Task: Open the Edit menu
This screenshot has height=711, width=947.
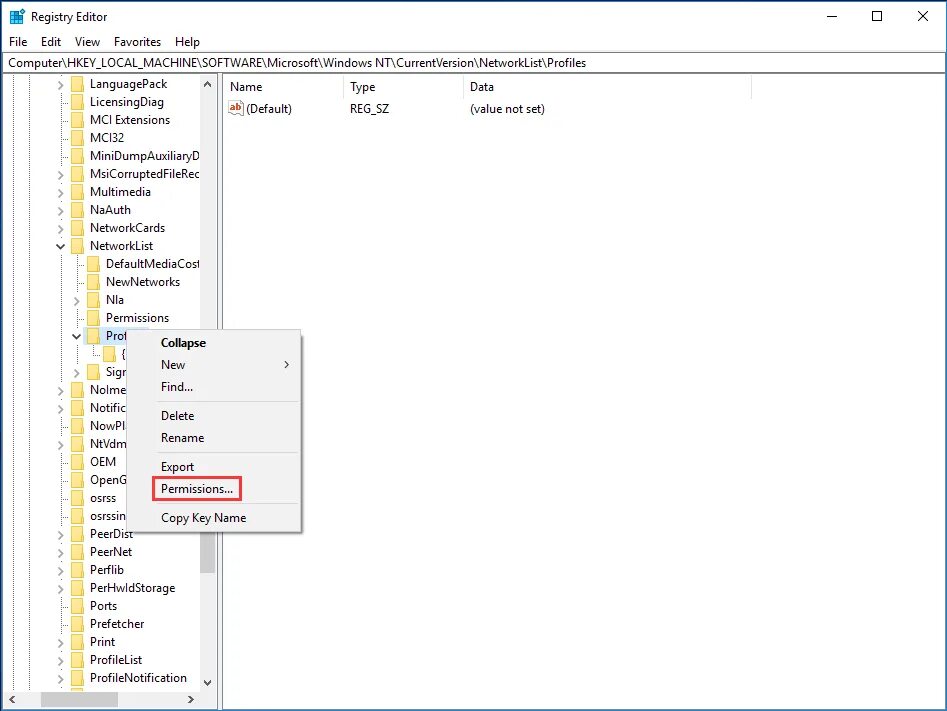Action: tap(51, 42)
